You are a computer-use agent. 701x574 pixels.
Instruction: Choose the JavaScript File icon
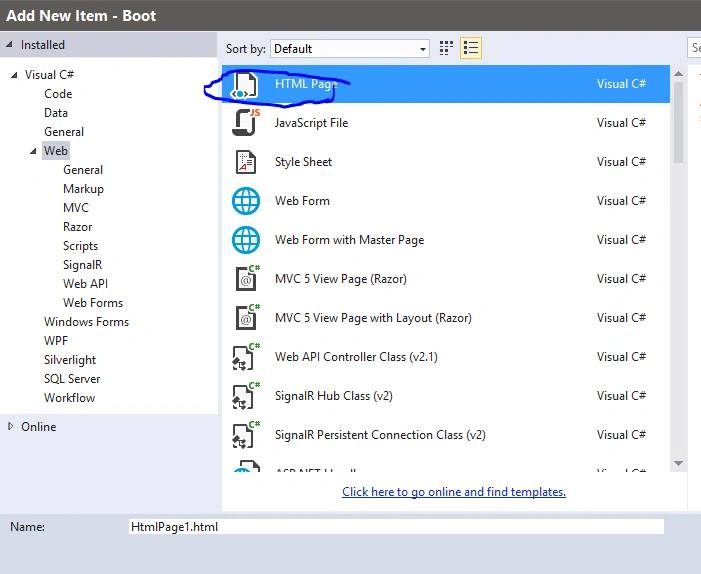(x=245, y=122)
